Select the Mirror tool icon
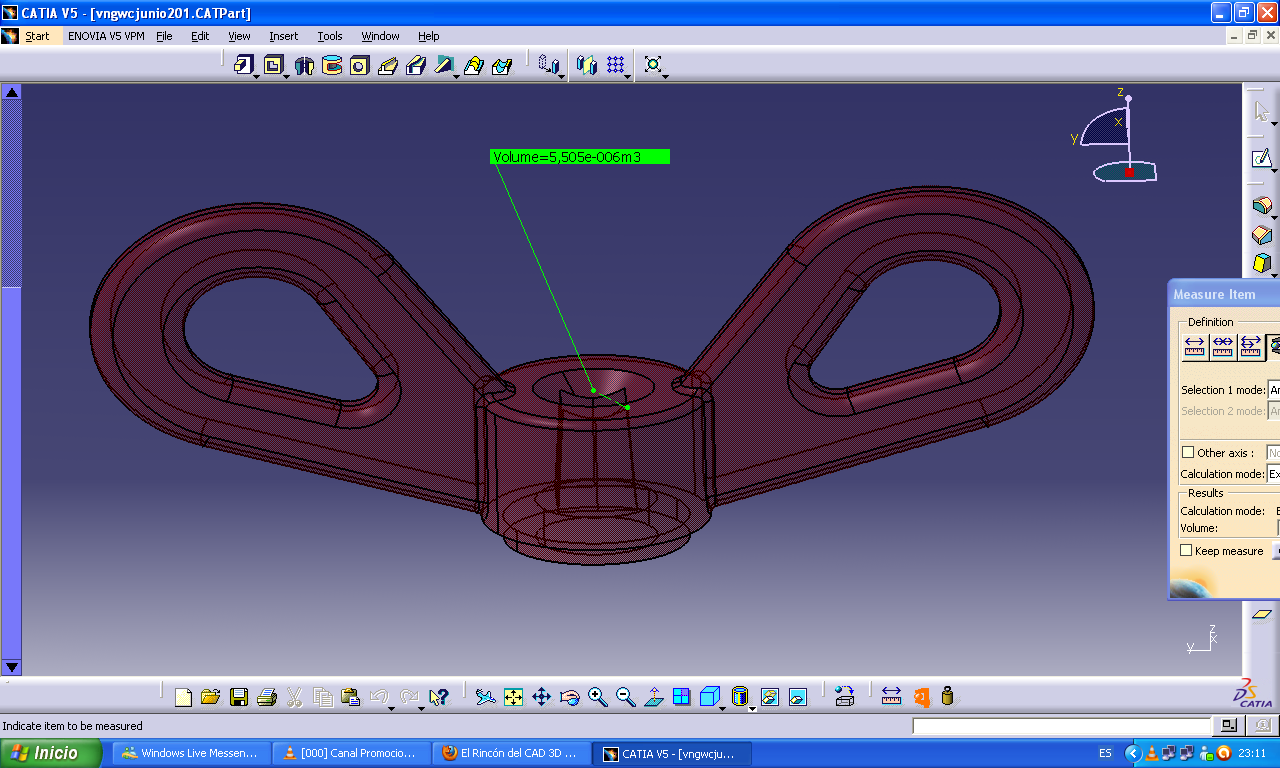This screenshot has width=1280, height=768. [x=587, y=65]
